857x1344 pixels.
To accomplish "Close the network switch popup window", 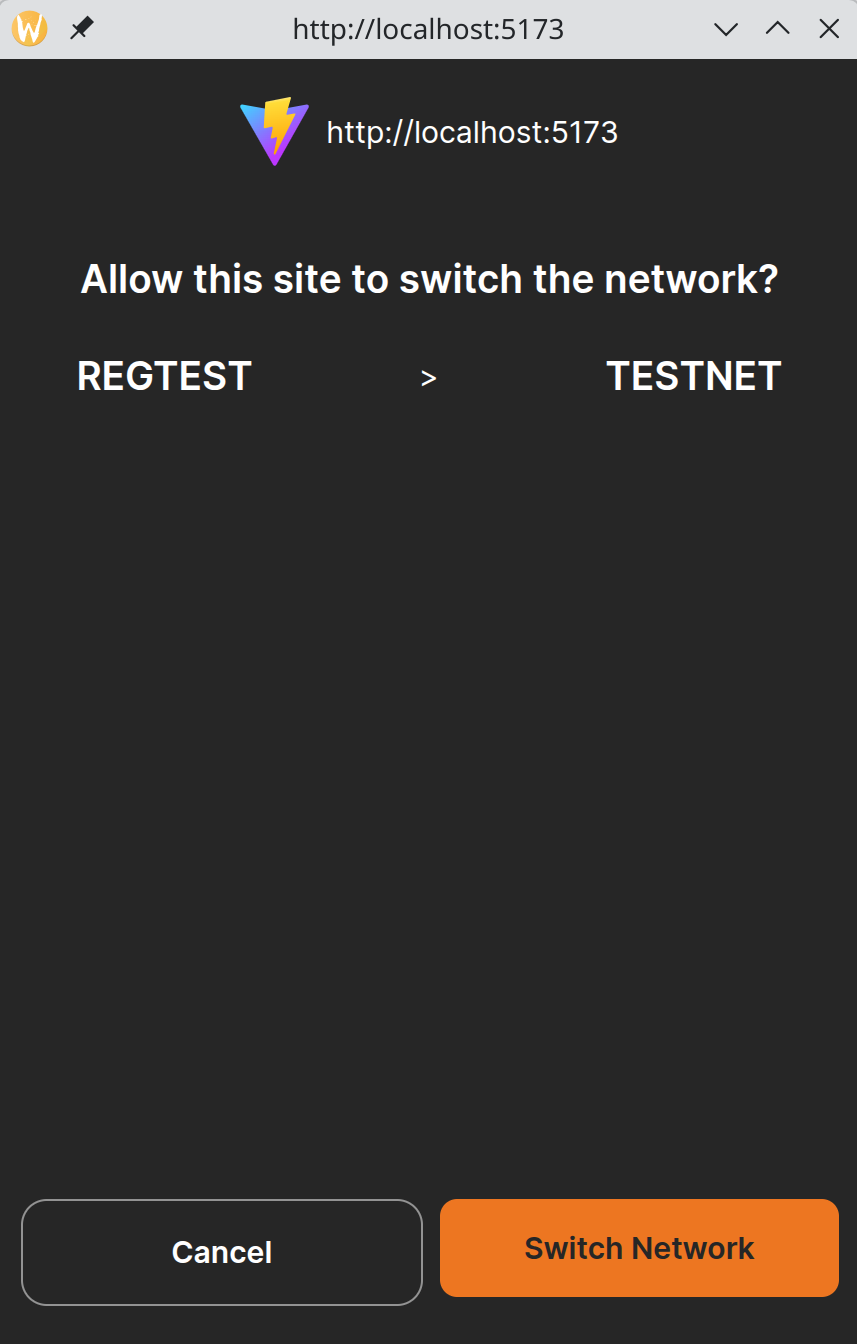I will tap(829, 29).
